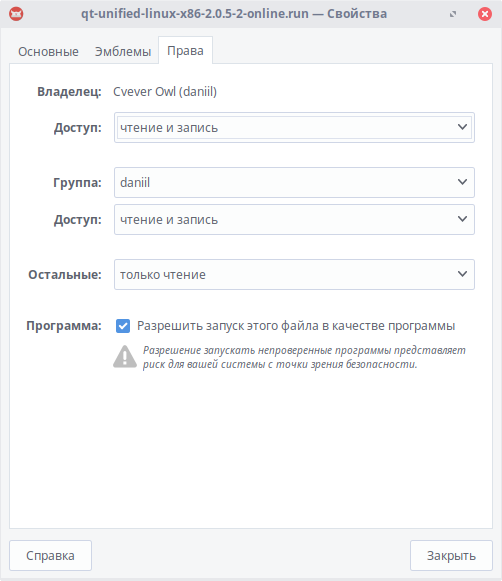Open the group access dropdown 'чтение и запись'
The width and height of the screenshot is (502, 581).
point(294,219)
